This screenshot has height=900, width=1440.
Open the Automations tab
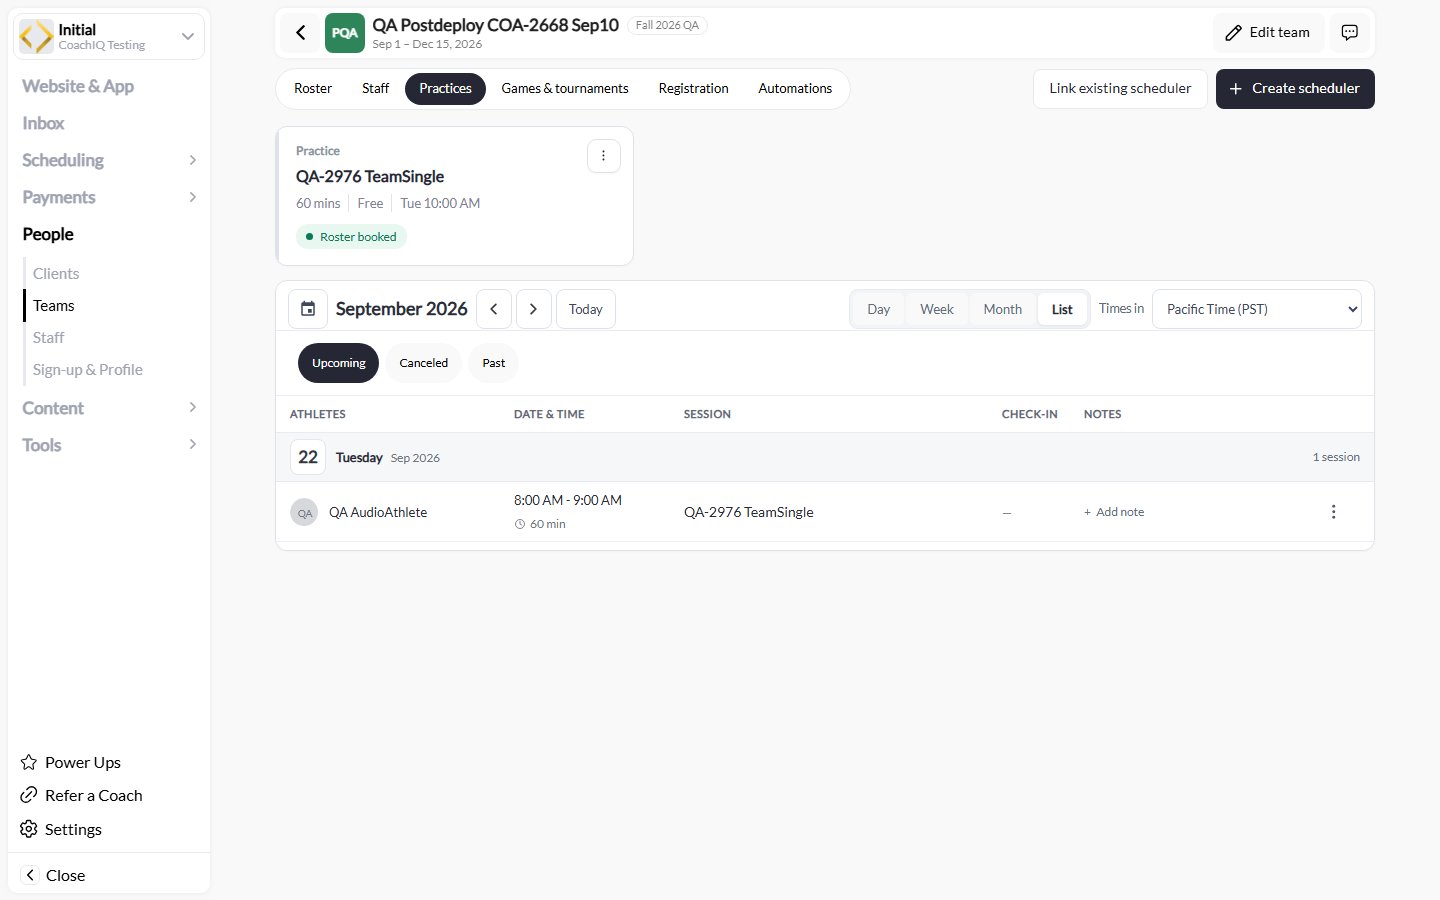(795, 89)
